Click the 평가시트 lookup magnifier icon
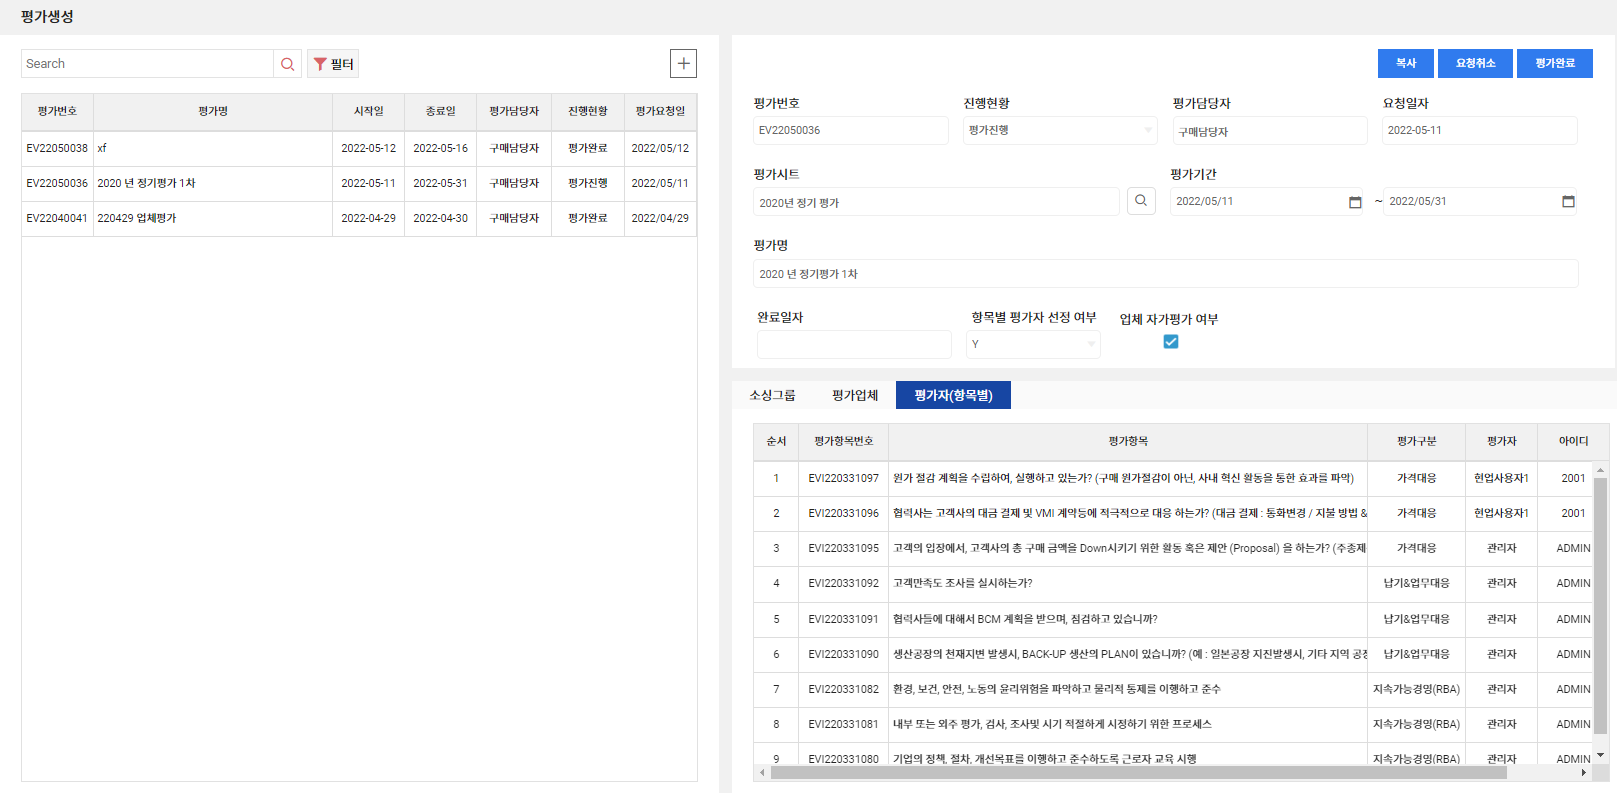This screenshot has width=1617, height=793. [x=1141, y=201]
